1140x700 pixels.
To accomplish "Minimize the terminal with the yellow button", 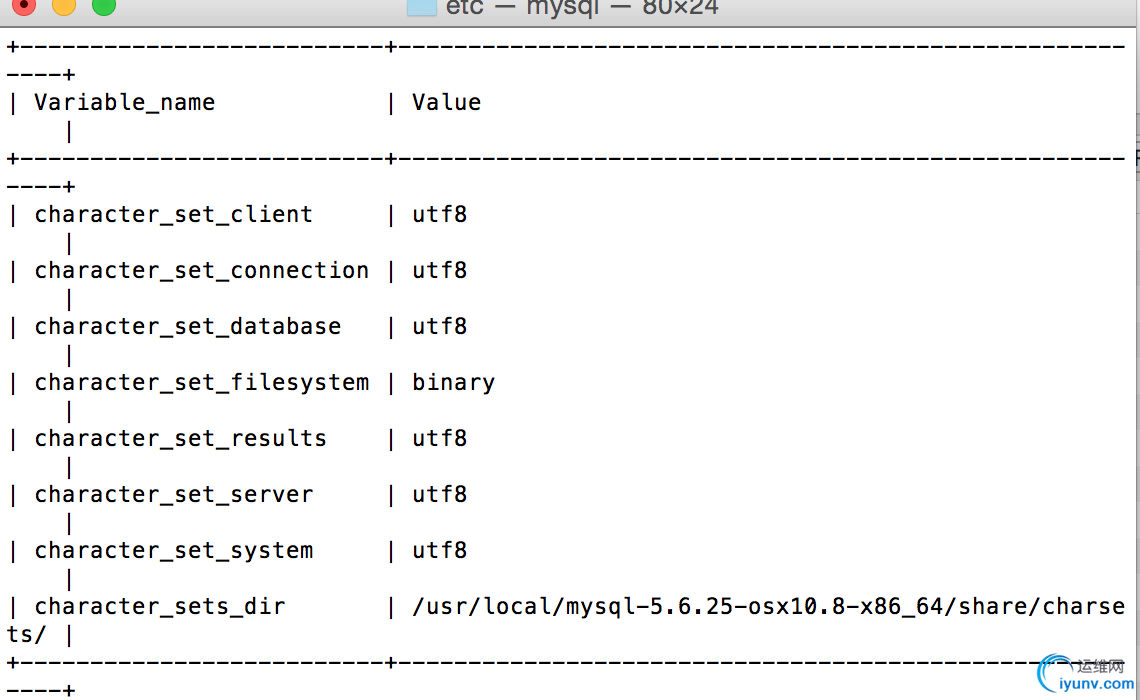I will click(x=64, y=6).
